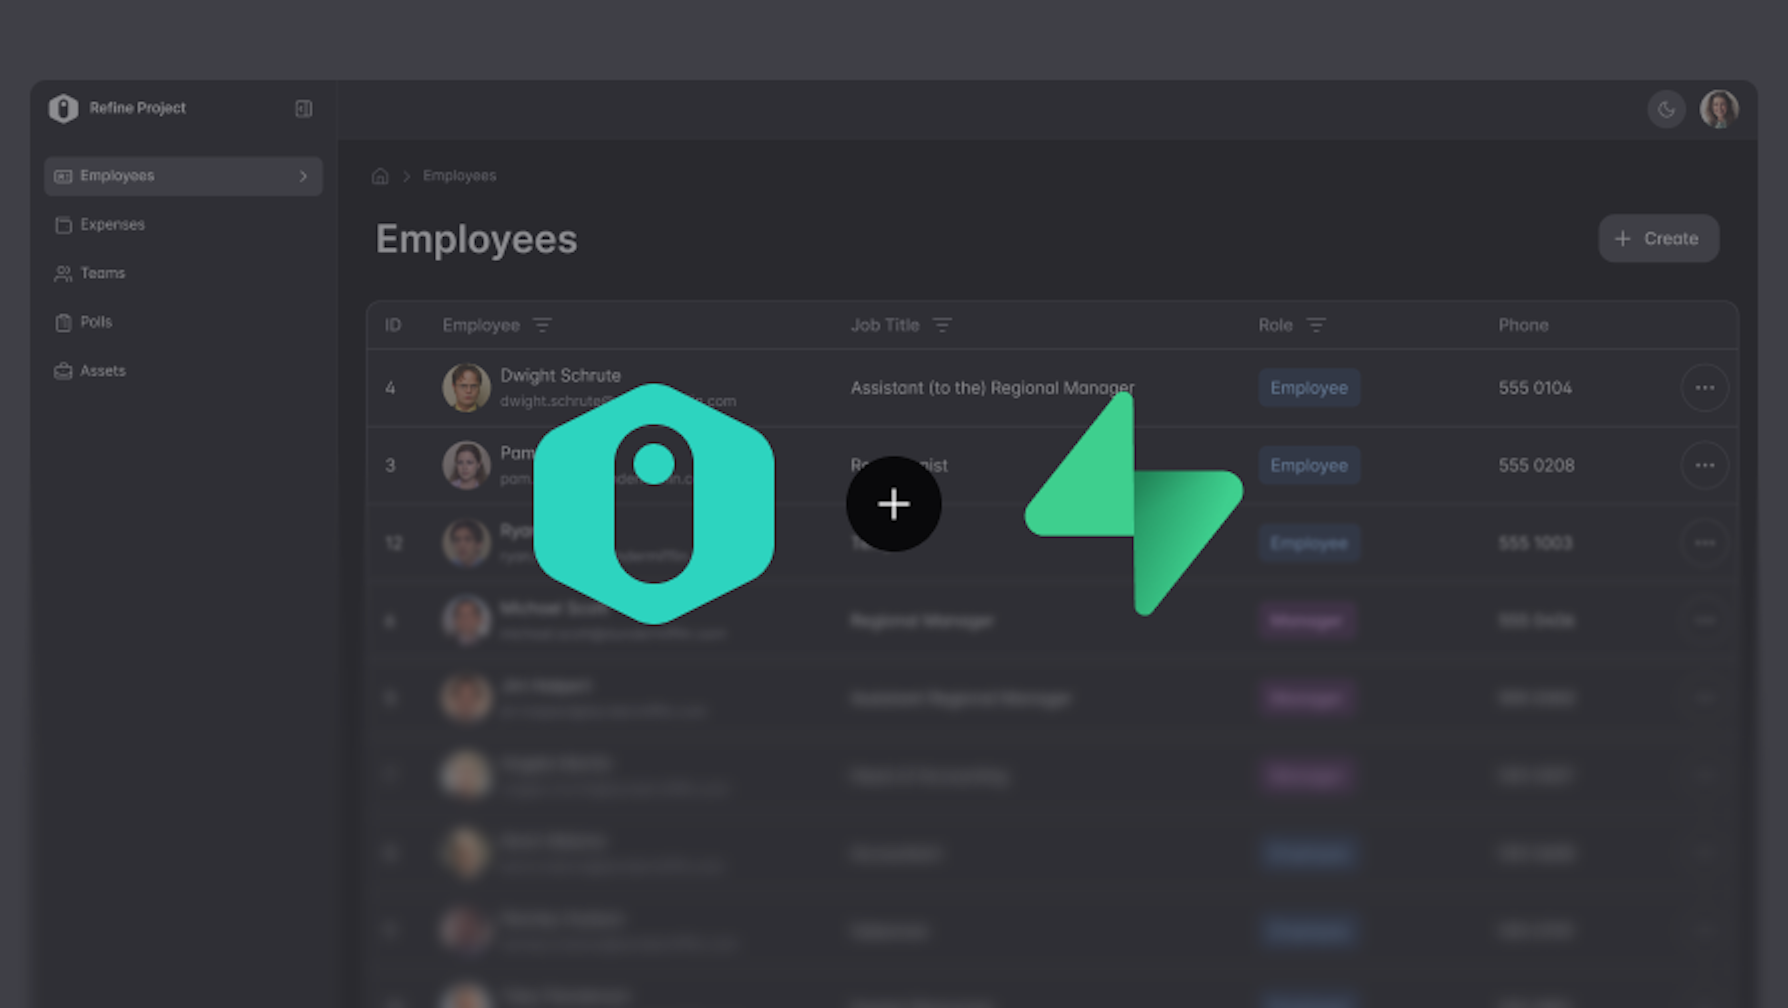Open the actions menu for Dwight Schrute's row
The width and height of the screenshot is (1788, 1008).
coord(1705,388)
